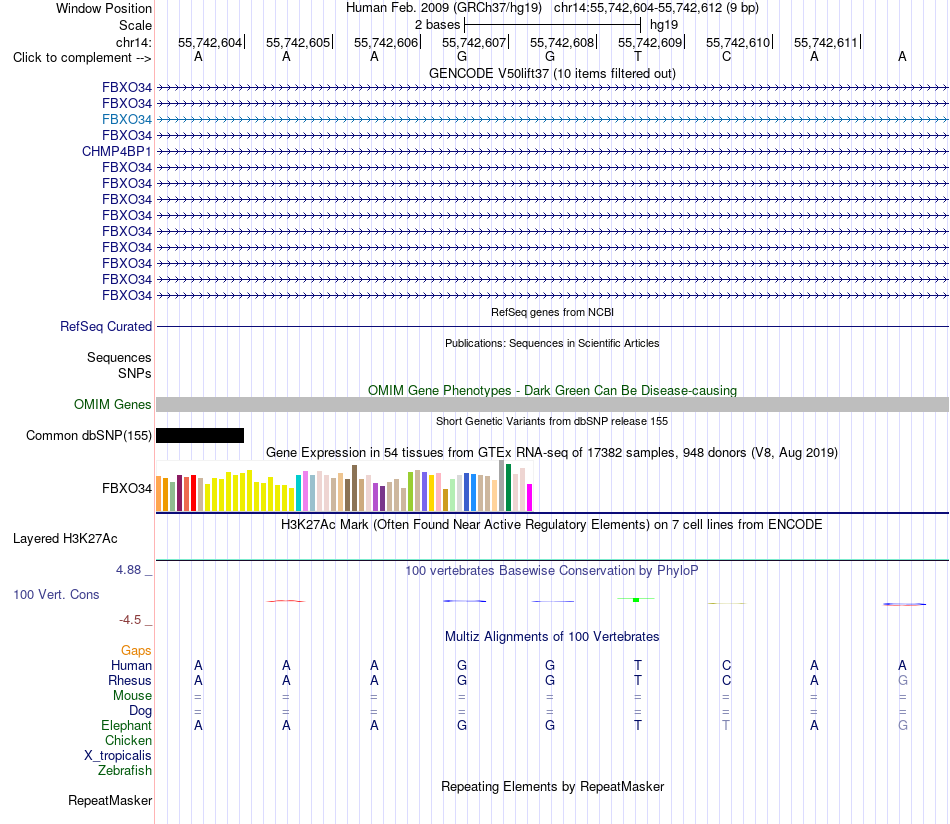Click the gray OMIM Genes item bar
The height and width of the screenshot is (824, 950).
tap(552, 405)
